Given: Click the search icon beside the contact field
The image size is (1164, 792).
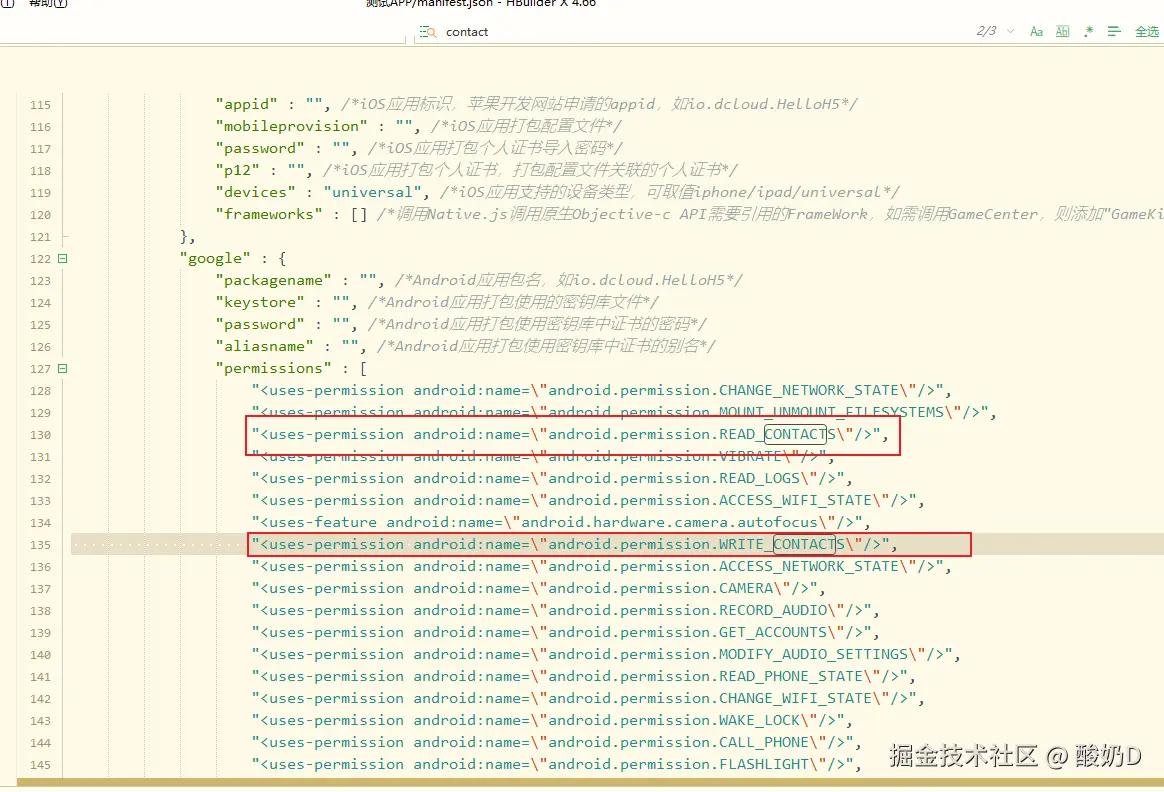Looking at the screenshot, I should click(x=428, y=32).
